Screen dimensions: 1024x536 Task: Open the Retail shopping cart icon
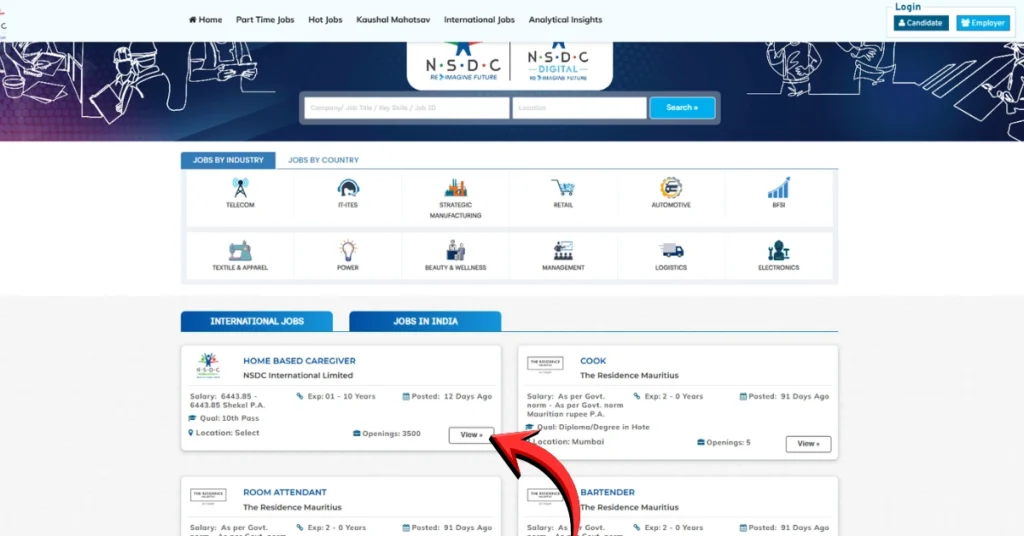coord(563,188)
